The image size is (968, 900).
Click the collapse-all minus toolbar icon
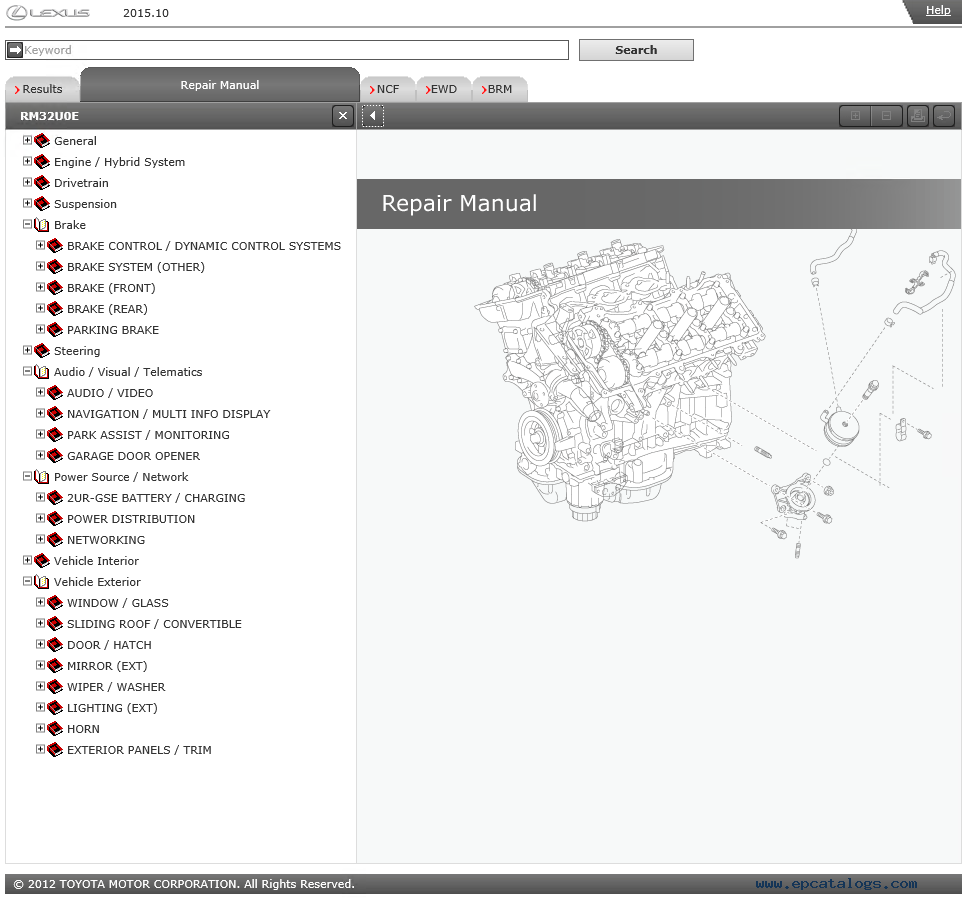tap(886, 116)
